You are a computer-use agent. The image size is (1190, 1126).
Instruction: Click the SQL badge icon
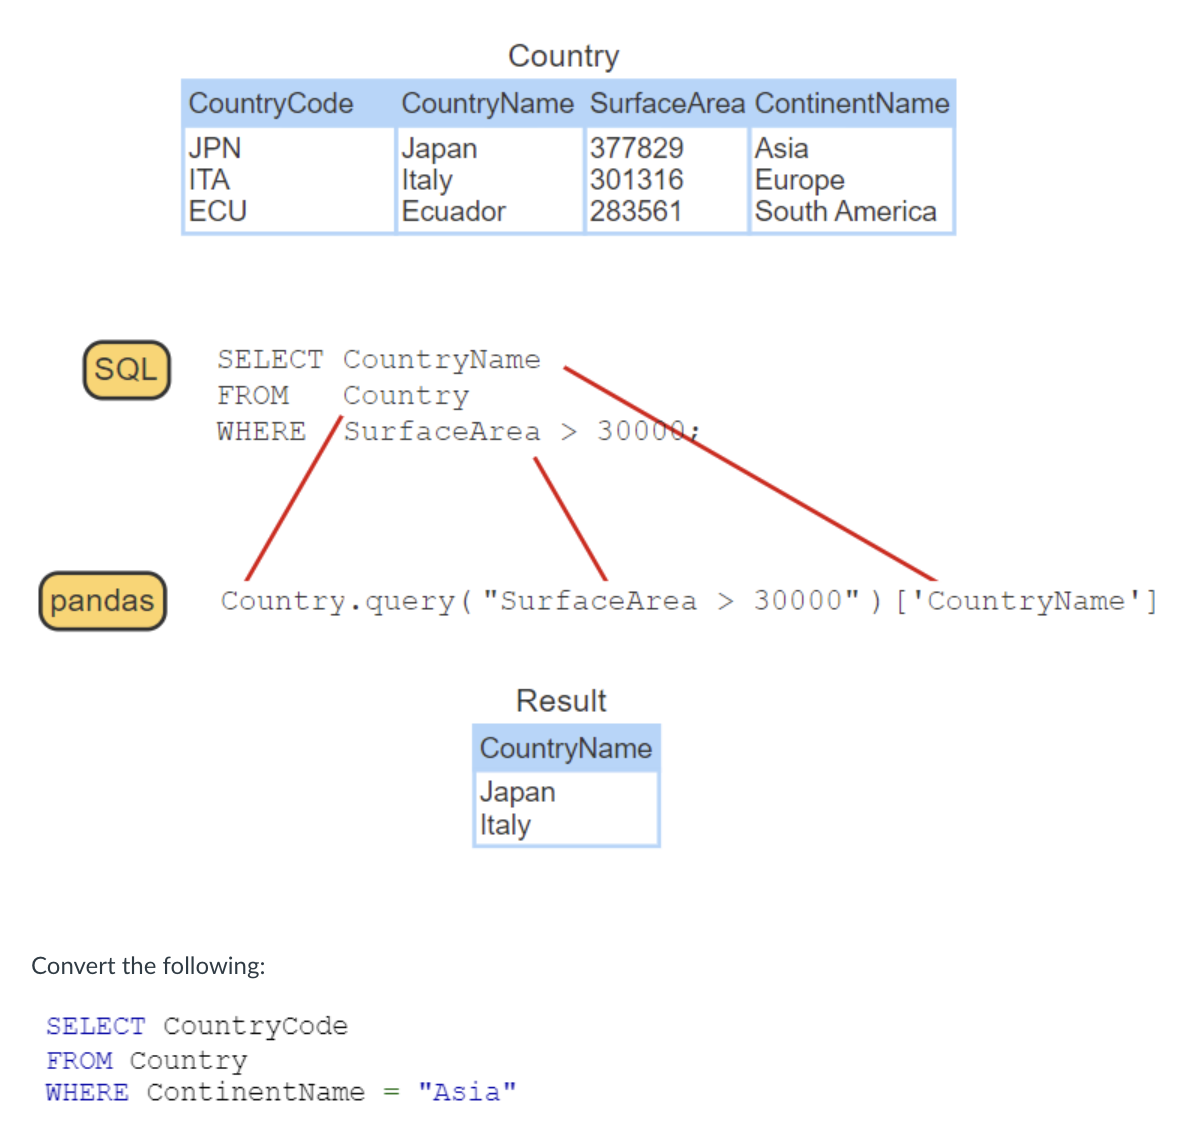(x=125, y=370)
